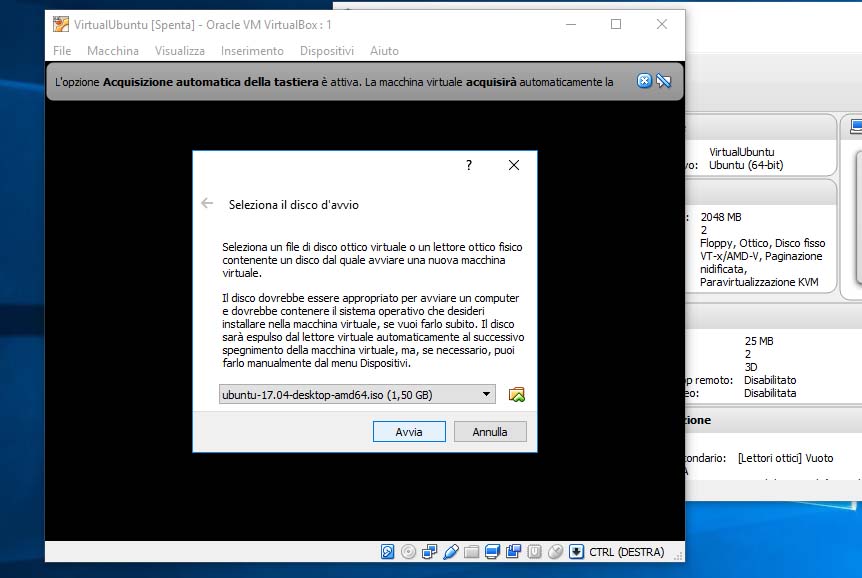The image size is (862, 578).
Task: Click 'Paravirtualizzazione KVM' text in Manager window
Action: [759, 282]
